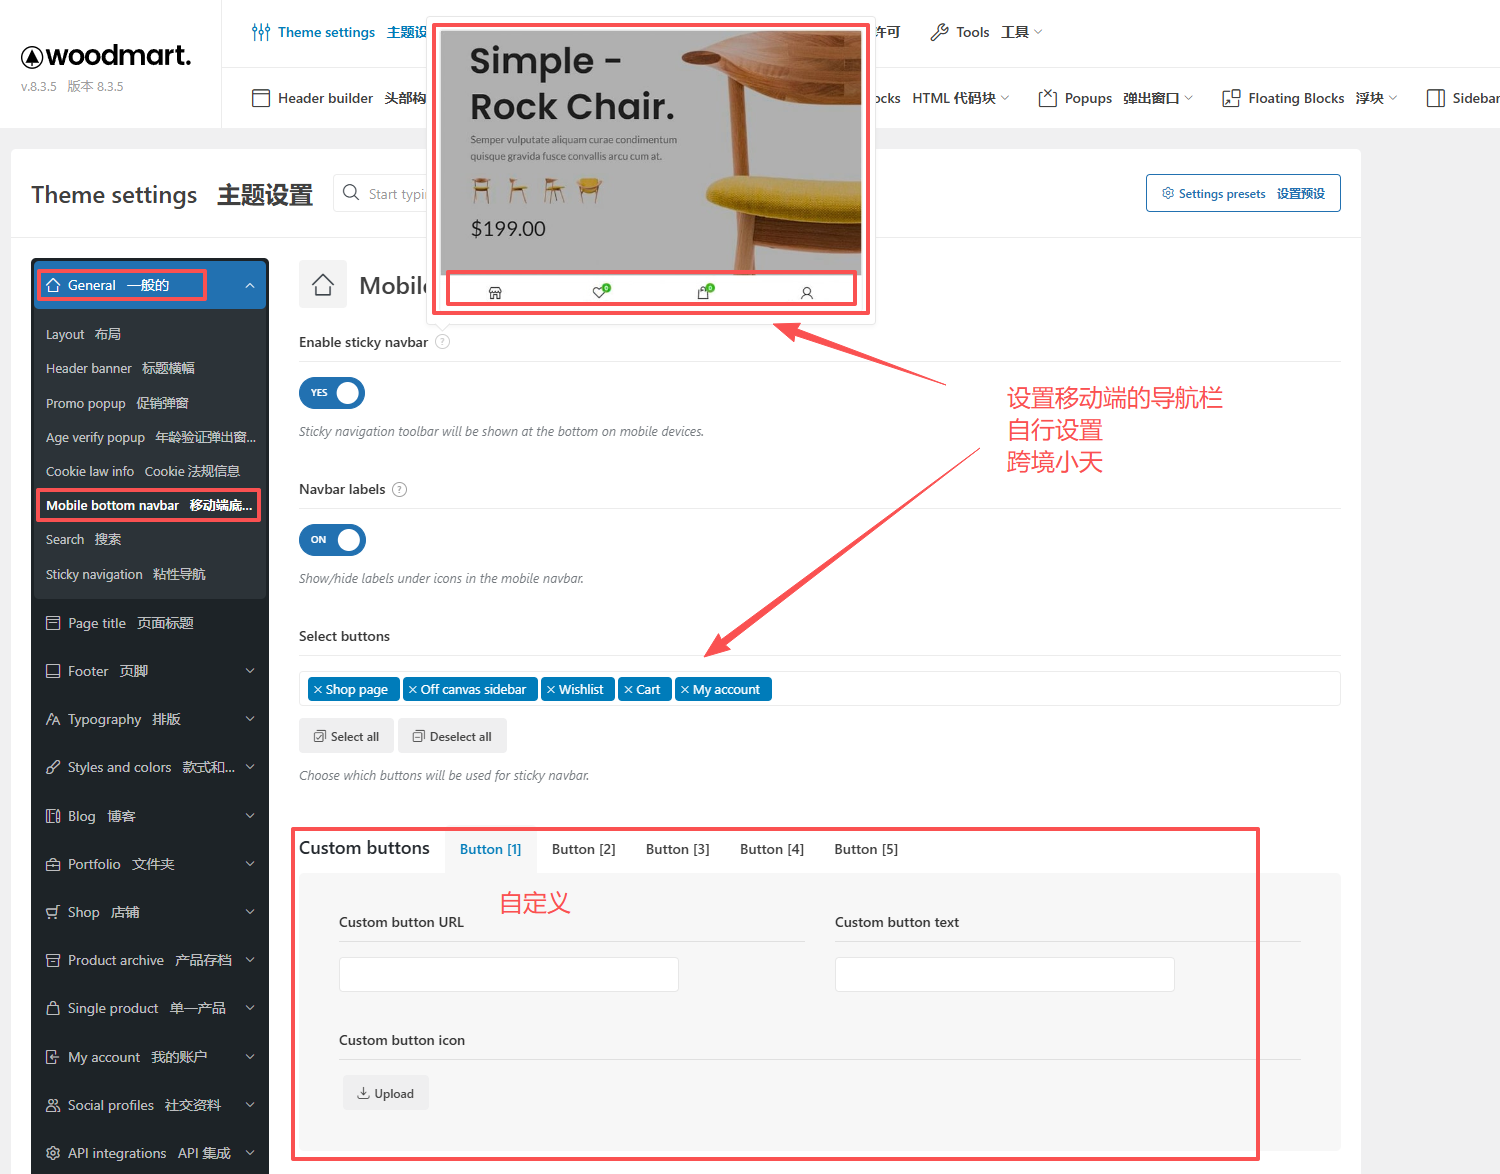Click the Settings presets button
This screenshot has height=1174, width=1500.
[1242, 194]
